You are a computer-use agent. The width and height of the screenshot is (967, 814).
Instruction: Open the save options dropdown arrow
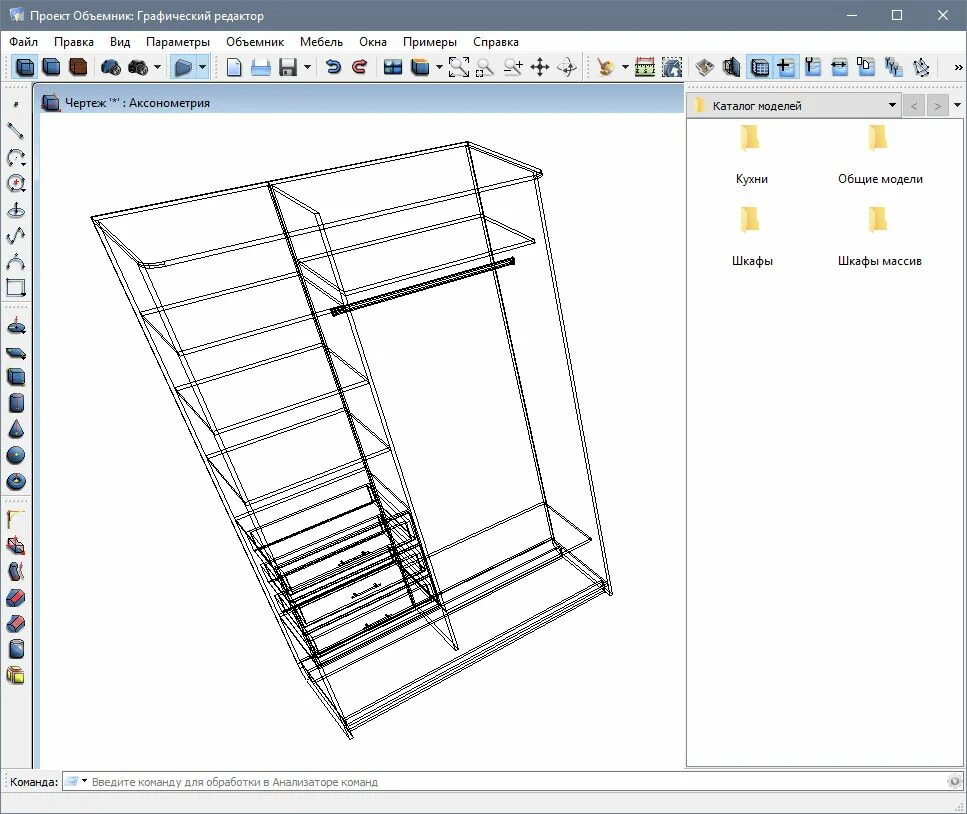pyautogui.click(x=307, y=67)
